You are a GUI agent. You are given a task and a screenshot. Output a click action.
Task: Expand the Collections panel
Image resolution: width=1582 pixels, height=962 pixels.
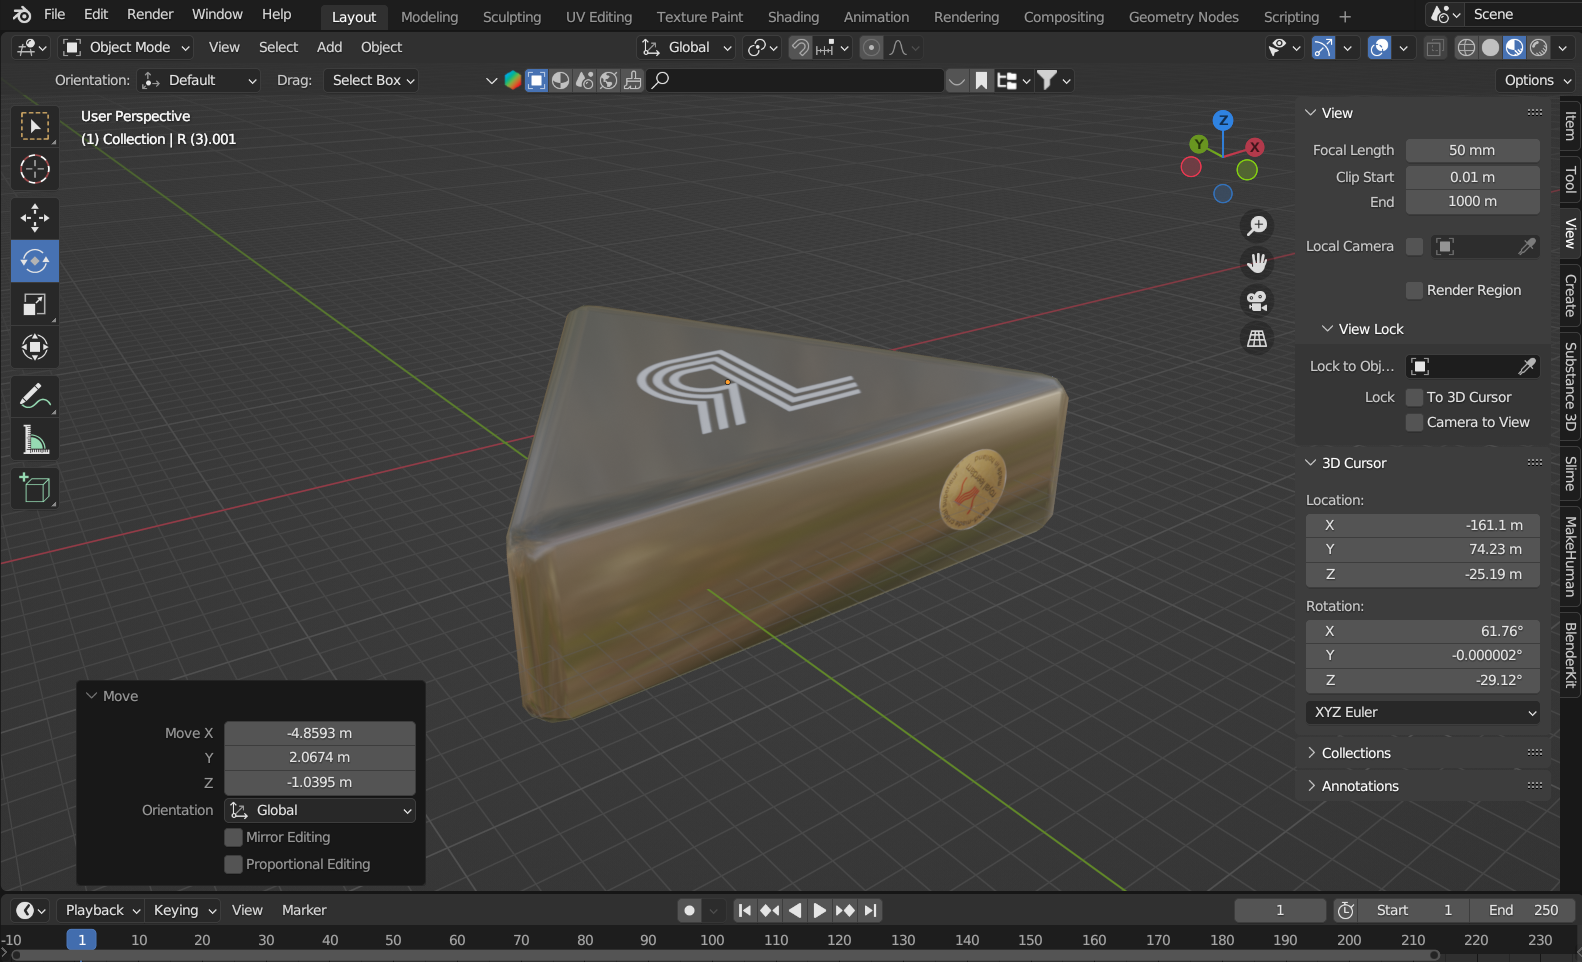pos(1355,753)
